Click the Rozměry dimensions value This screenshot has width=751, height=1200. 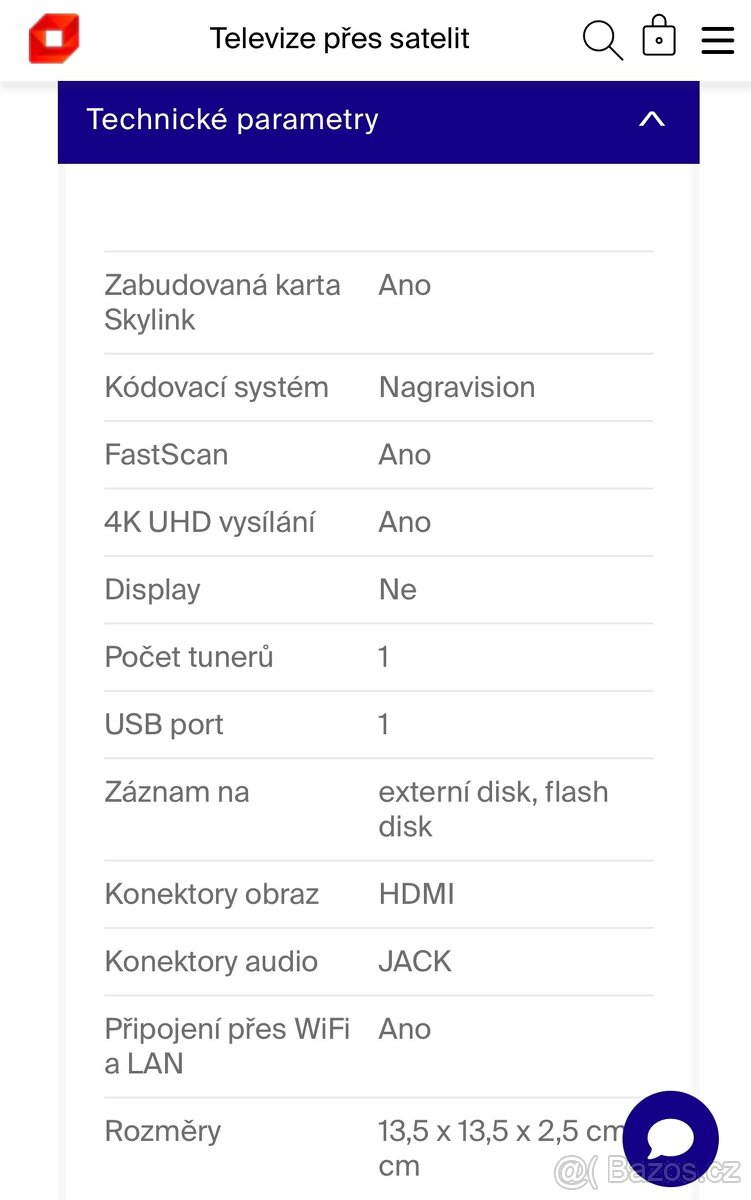[x=497, y=1130]
